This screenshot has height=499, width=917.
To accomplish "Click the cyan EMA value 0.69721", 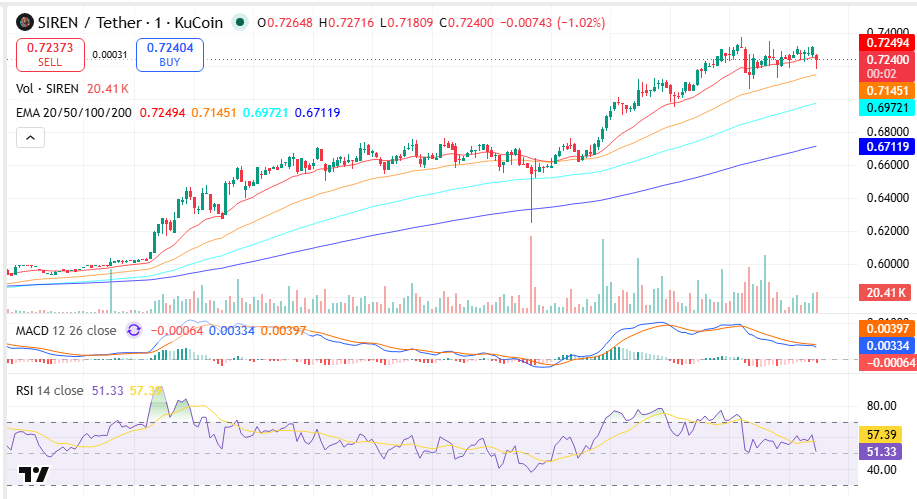I will (x=266, y=113).
